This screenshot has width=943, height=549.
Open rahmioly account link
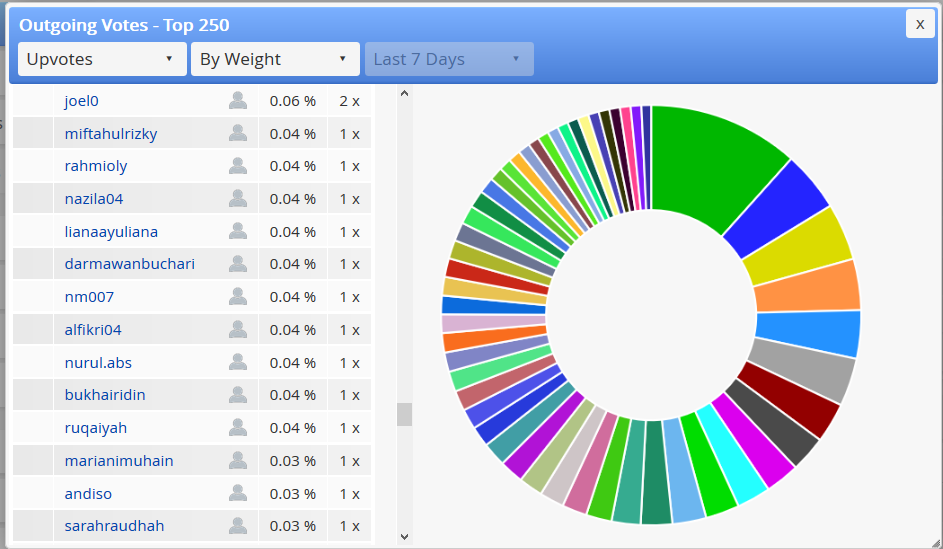pyautogui.click(x=96, y=166)
